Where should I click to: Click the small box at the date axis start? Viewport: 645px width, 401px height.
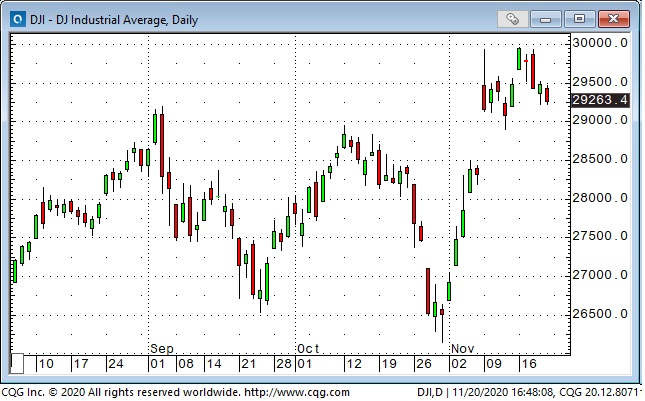click(x=17, y=364)
